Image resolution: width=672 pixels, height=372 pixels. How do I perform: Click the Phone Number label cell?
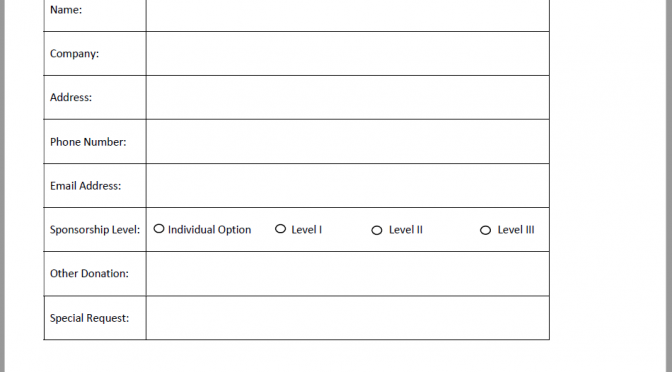[95, 142]
